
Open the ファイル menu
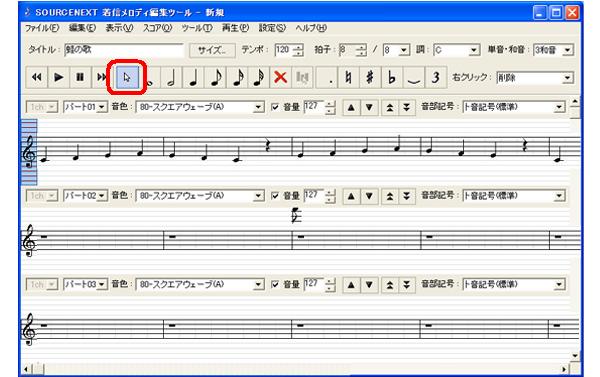pos(42,28)
